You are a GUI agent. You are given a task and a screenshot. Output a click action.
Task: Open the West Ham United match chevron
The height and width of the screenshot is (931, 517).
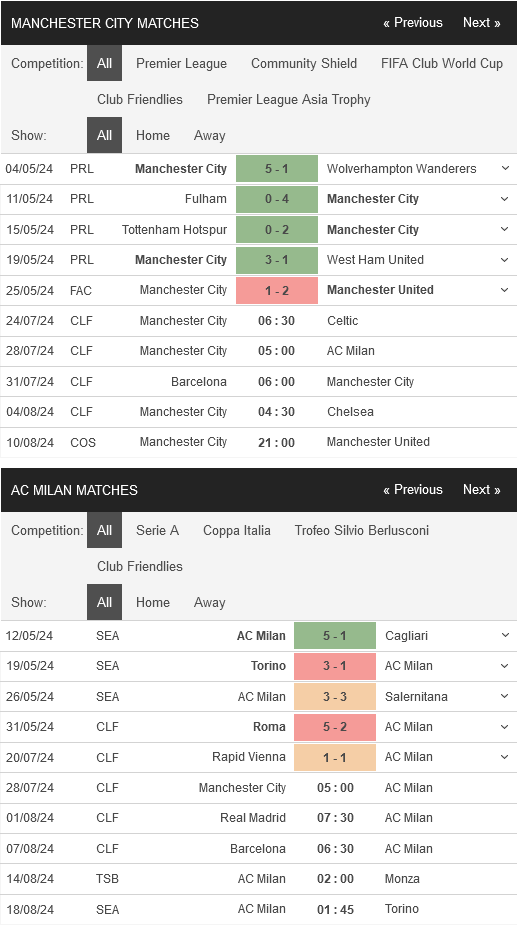click(505, 260)
